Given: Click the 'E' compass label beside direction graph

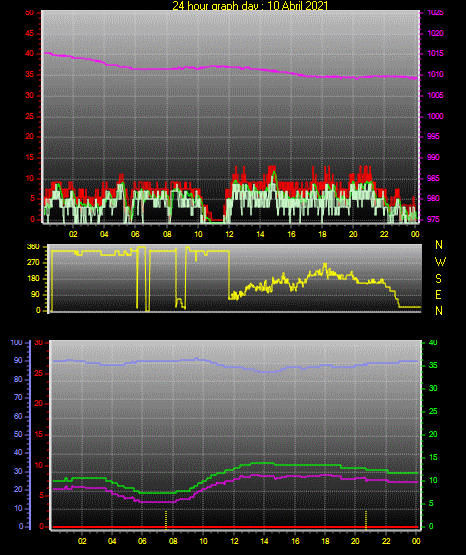Looking at the screenshot, I should click(x=438, y=294).
